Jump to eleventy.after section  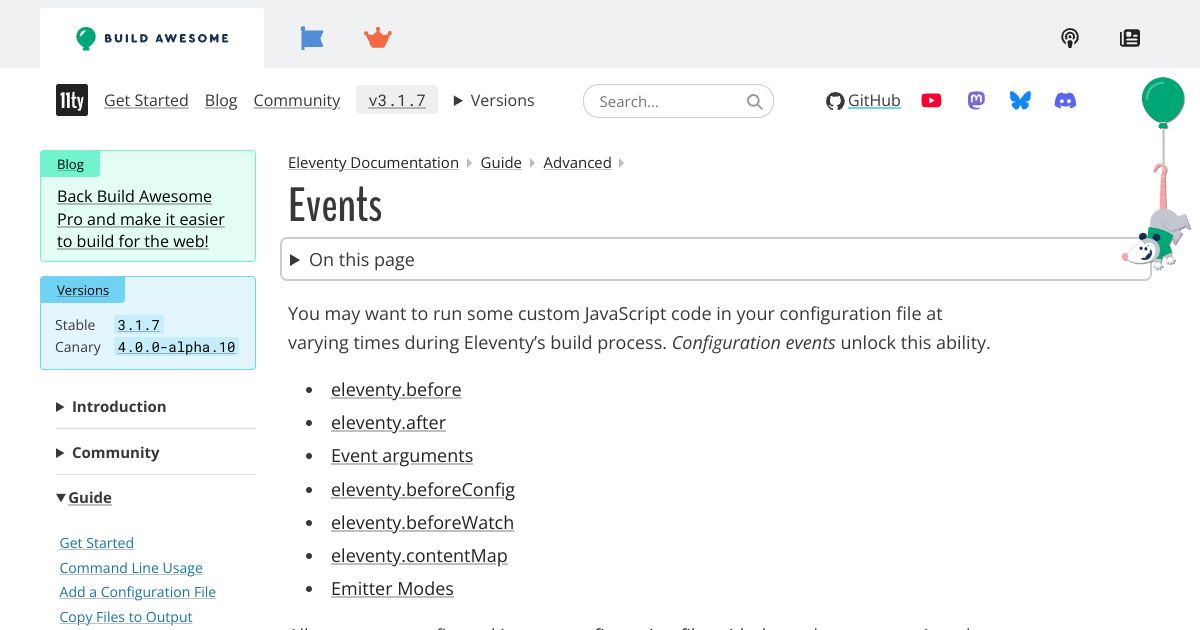[x=388, y=422]
